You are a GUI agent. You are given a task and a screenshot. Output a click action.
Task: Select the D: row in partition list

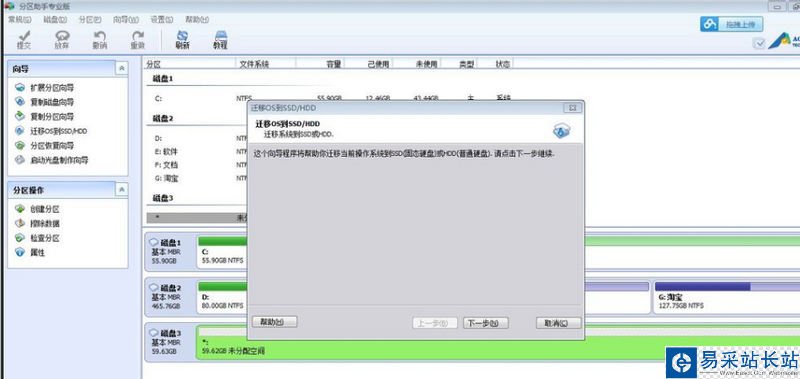point(197,138)
